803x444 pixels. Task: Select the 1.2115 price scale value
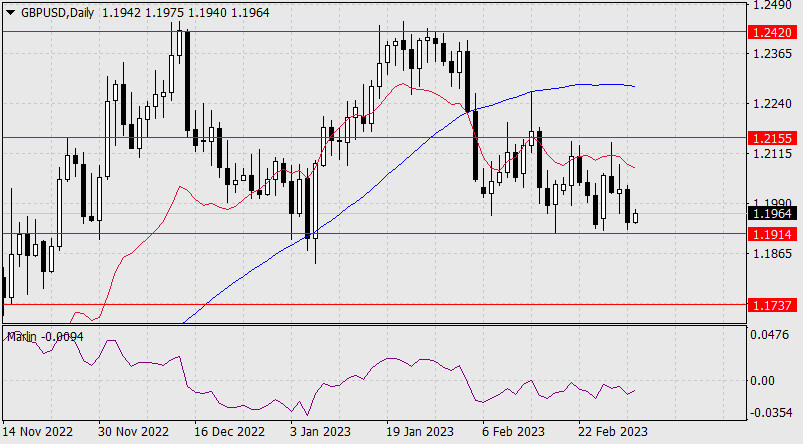[x=772, y=154]
